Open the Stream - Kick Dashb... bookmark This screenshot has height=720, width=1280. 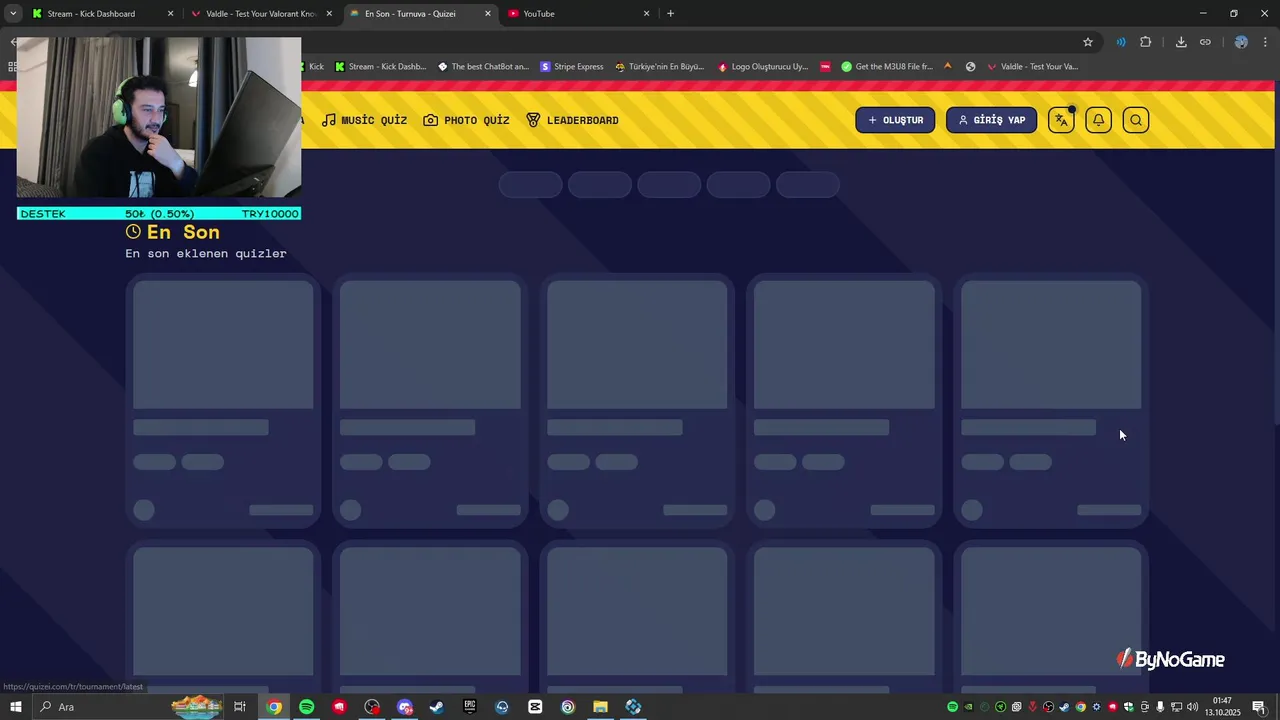(380, 67)
